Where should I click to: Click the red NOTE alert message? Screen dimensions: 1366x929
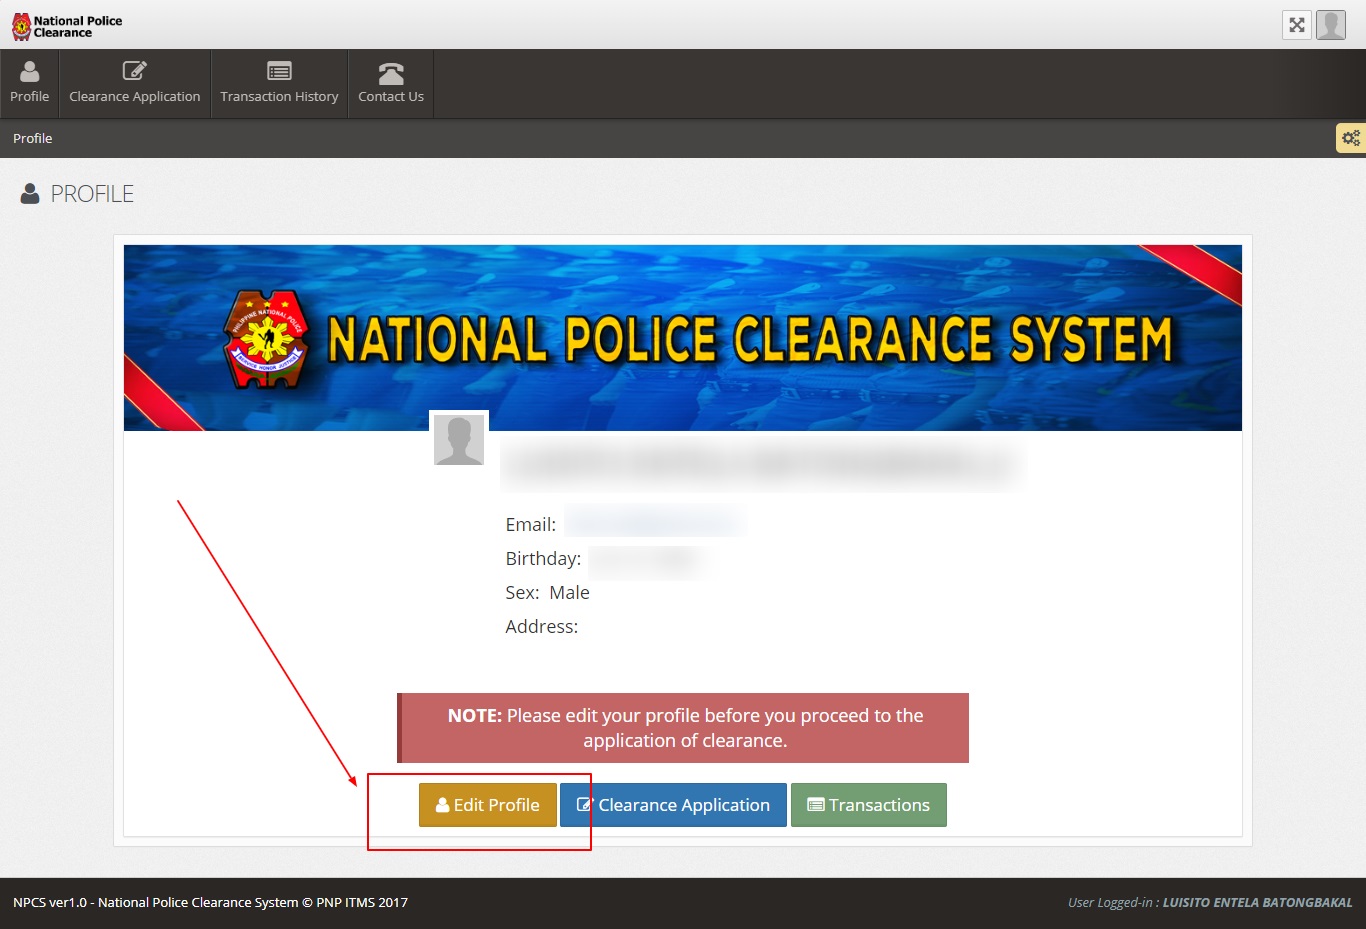(x=683, y=728)
